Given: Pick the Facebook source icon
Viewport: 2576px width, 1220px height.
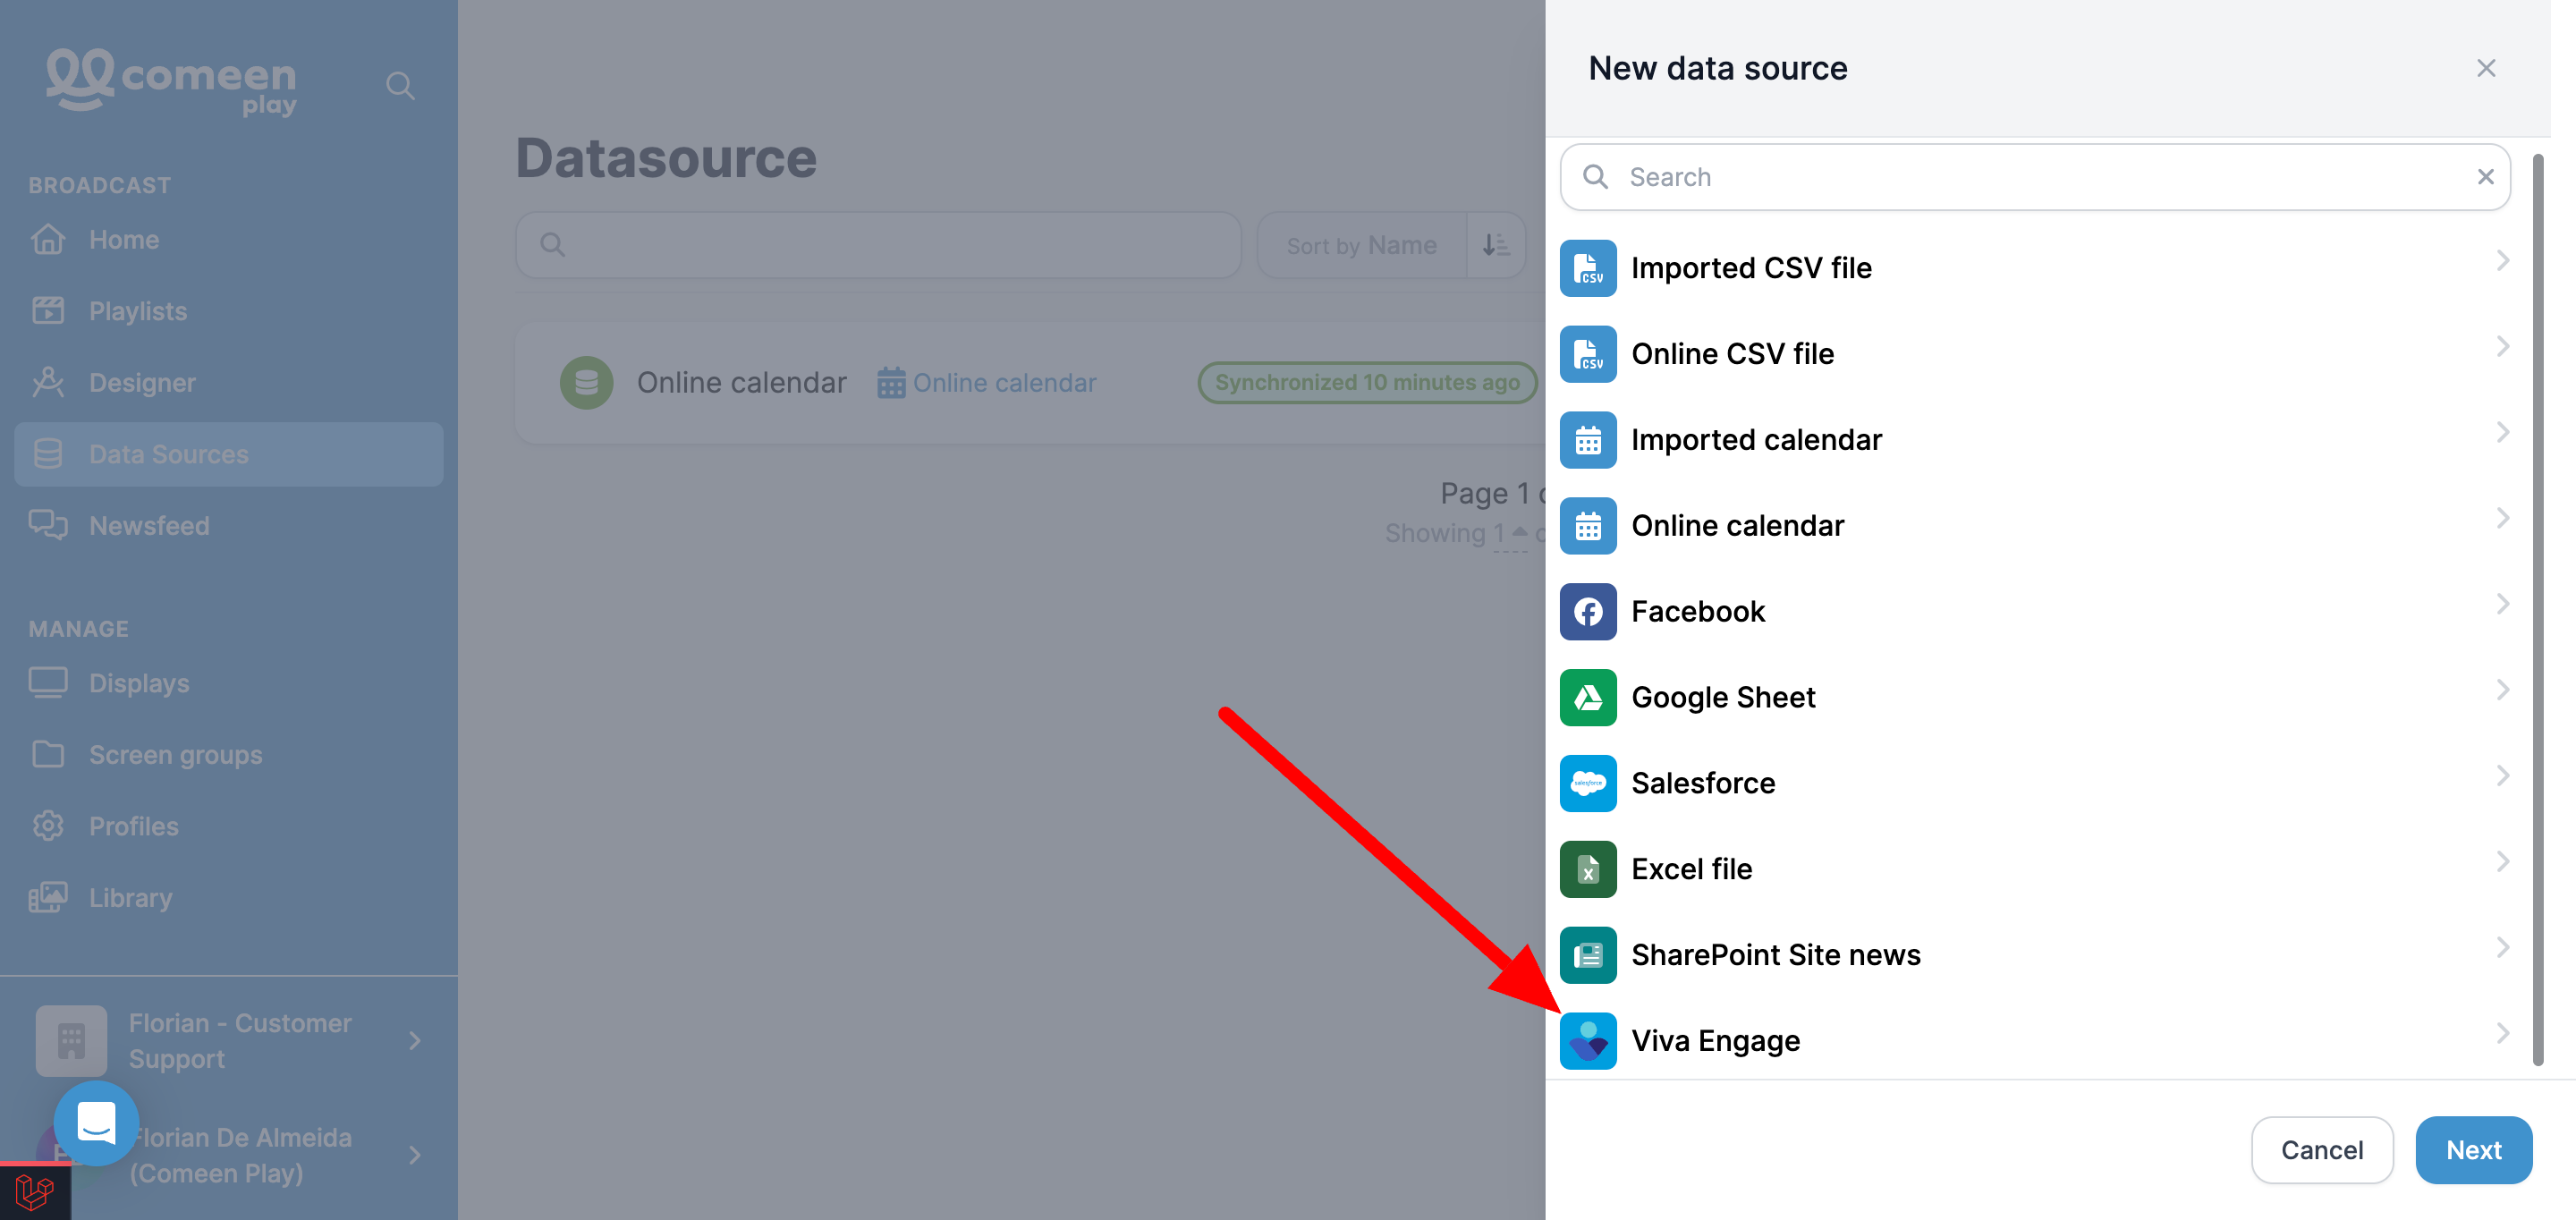Looking at the screenshot, I should click(x=1588, y=612).
